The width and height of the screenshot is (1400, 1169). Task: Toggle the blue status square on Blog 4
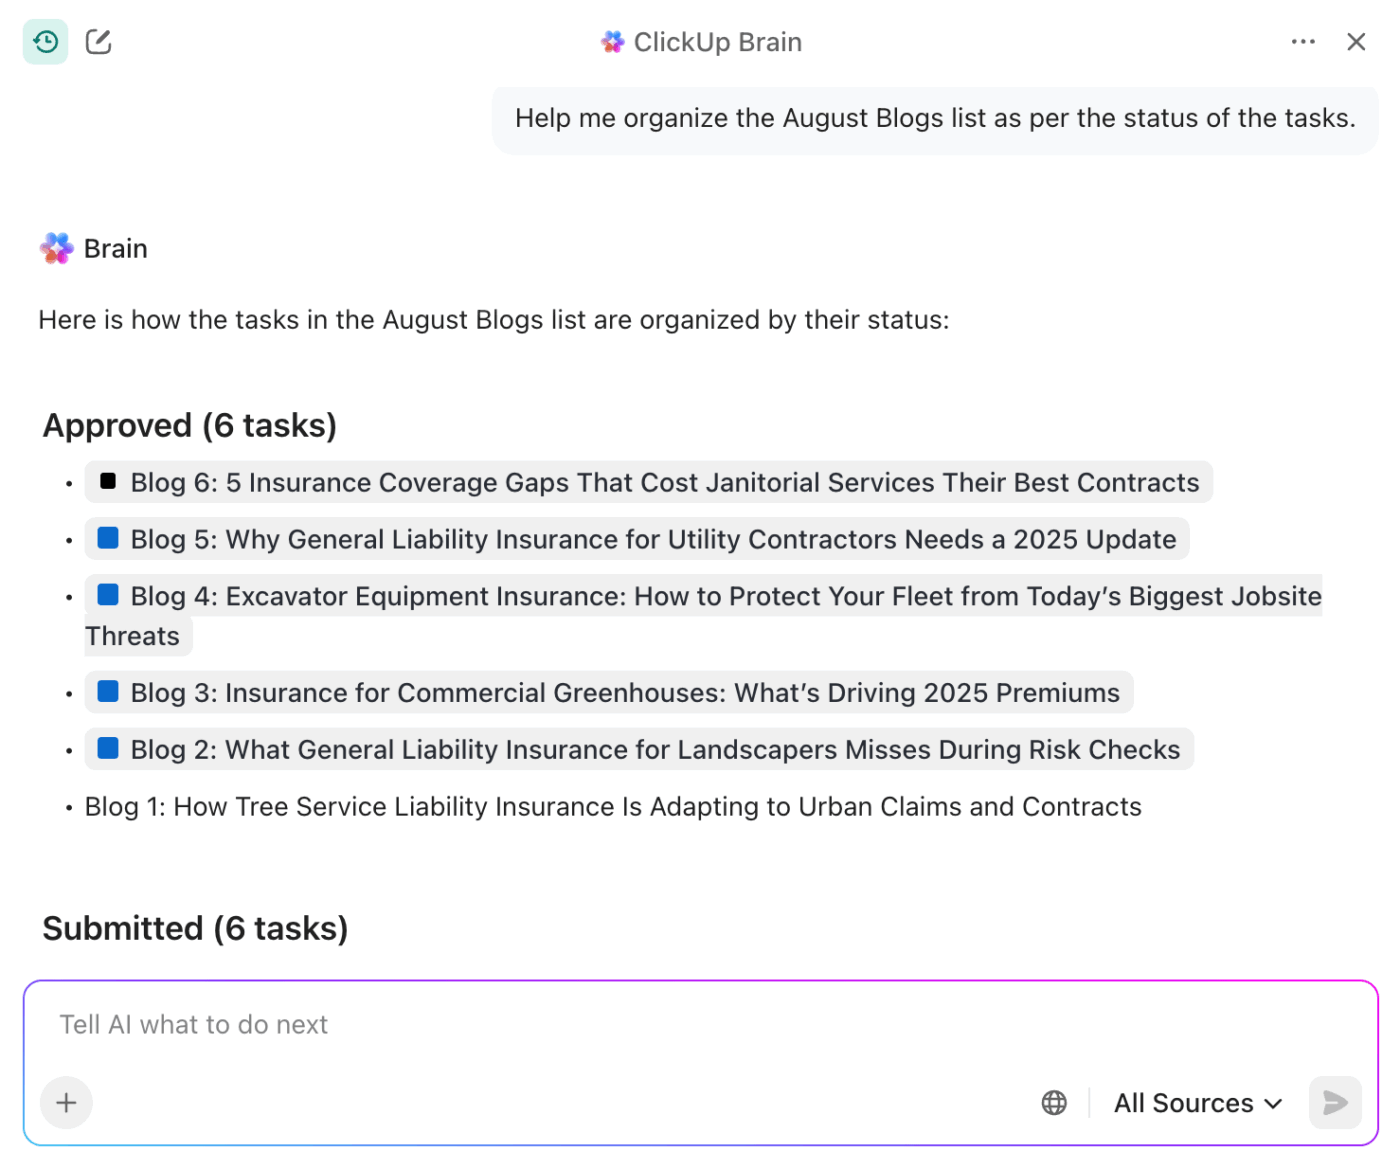click(107, 595)
